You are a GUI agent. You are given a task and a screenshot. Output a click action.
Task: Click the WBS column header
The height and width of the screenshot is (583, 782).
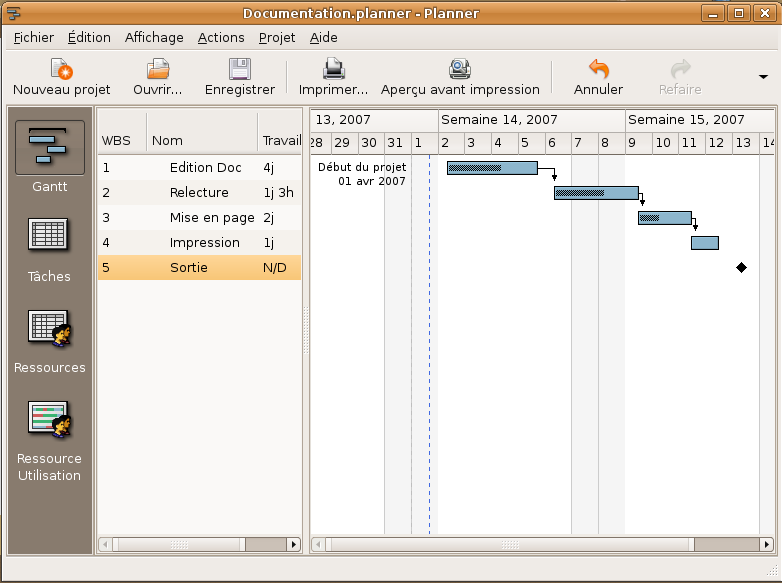[x=121, y=141]
